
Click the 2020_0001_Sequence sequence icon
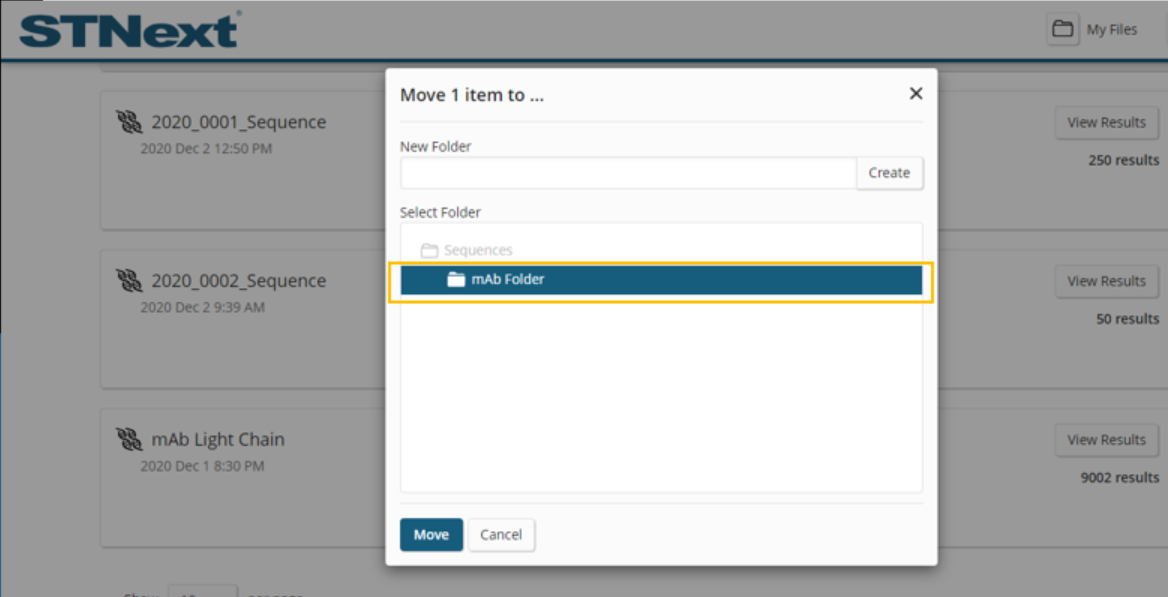click(129, 122)
